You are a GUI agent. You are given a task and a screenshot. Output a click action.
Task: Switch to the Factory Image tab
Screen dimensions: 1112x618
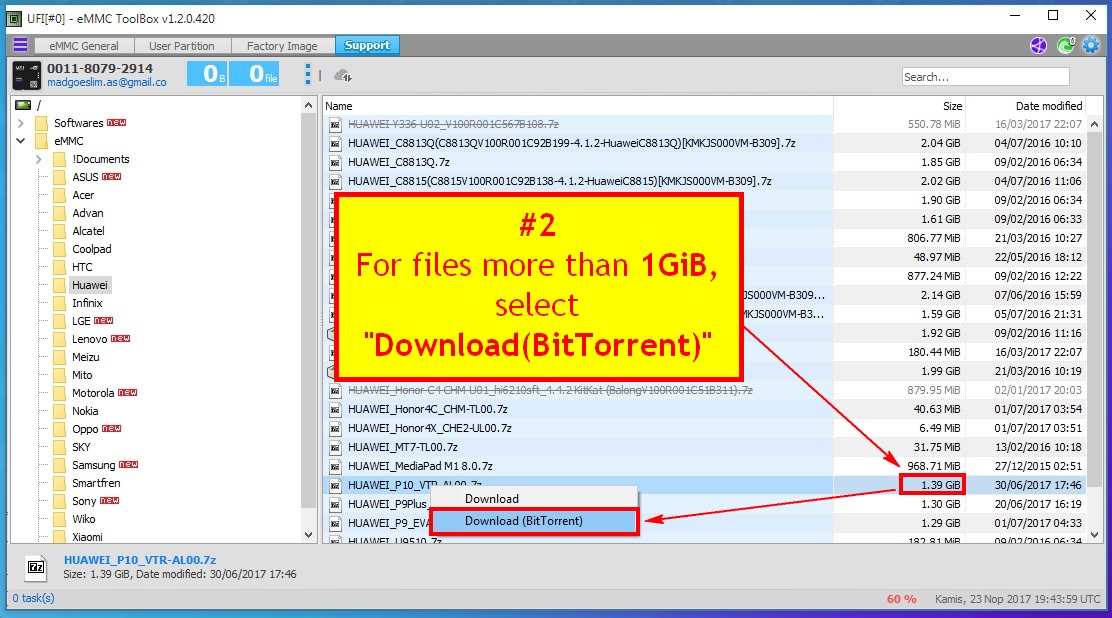pyautogui.click(x=282, y=45)
